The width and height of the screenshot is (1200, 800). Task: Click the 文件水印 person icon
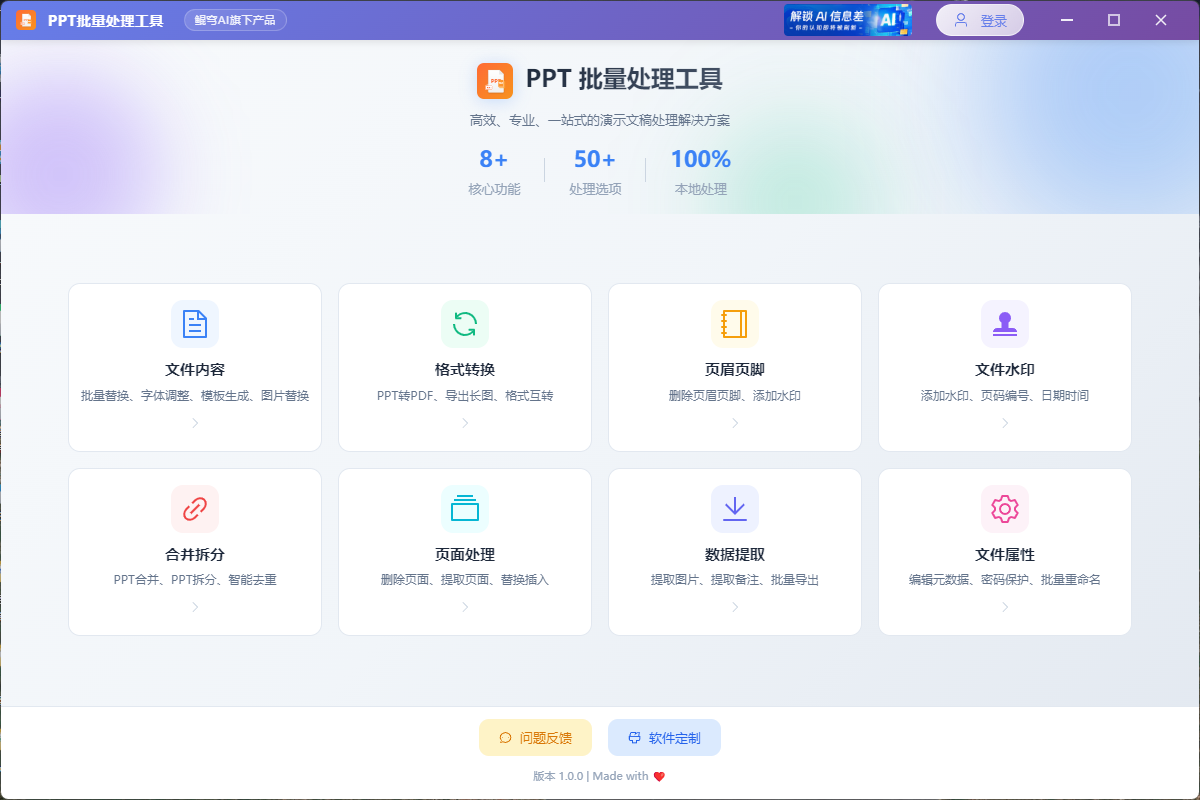click(x=1004, y=324)
